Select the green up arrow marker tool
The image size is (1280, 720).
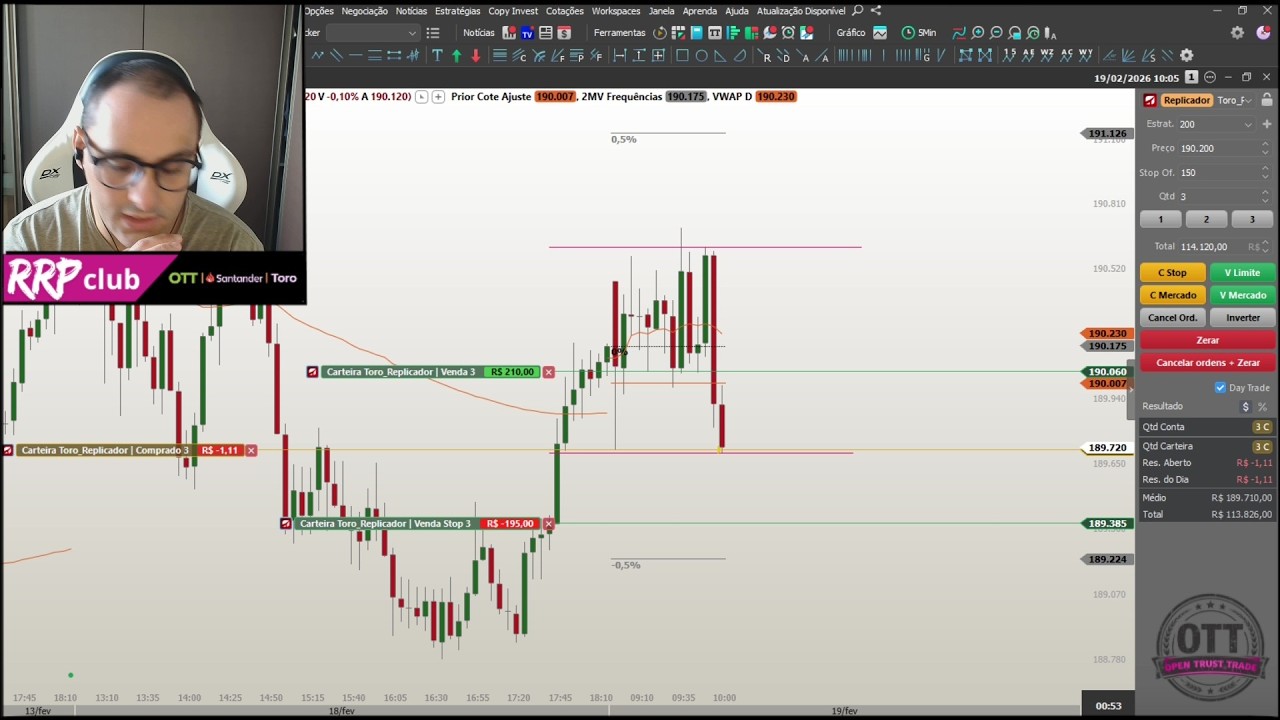click(456, 56)
